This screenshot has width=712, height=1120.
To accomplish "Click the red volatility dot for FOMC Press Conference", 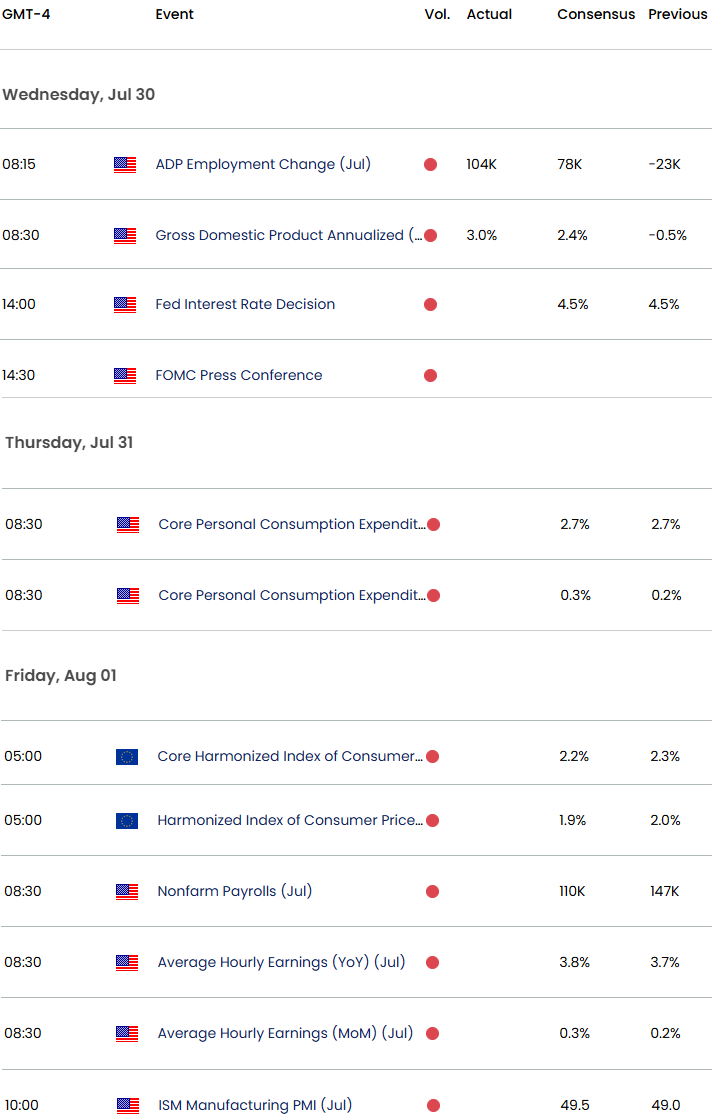I will pyautogui.click(x=430, y=376).
